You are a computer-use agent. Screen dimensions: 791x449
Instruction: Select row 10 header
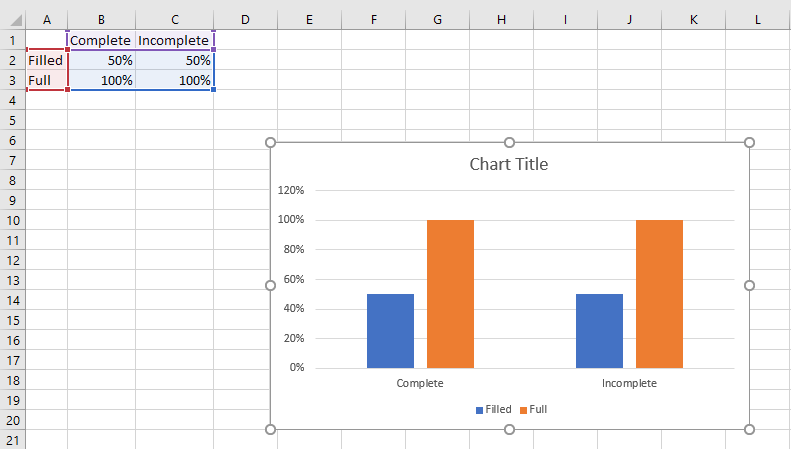coord(13,220)
